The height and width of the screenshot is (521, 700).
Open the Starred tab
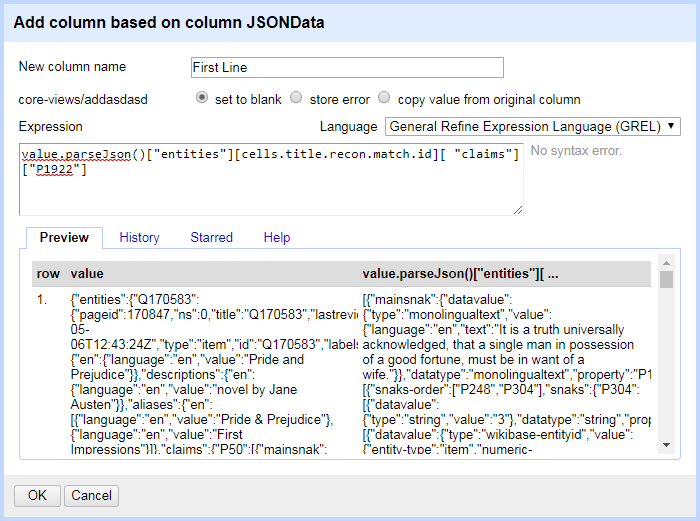tap(212, 238)
